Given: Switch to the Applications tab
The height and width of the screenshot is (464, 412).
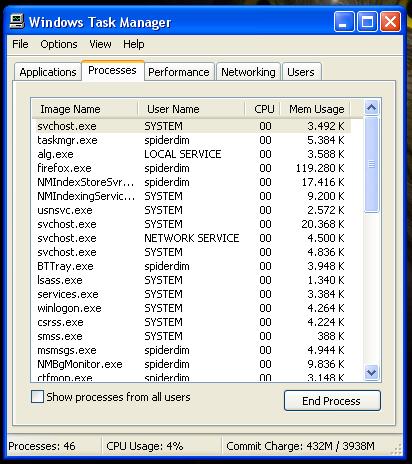Looking at the screenshot, I should (48, 72).
